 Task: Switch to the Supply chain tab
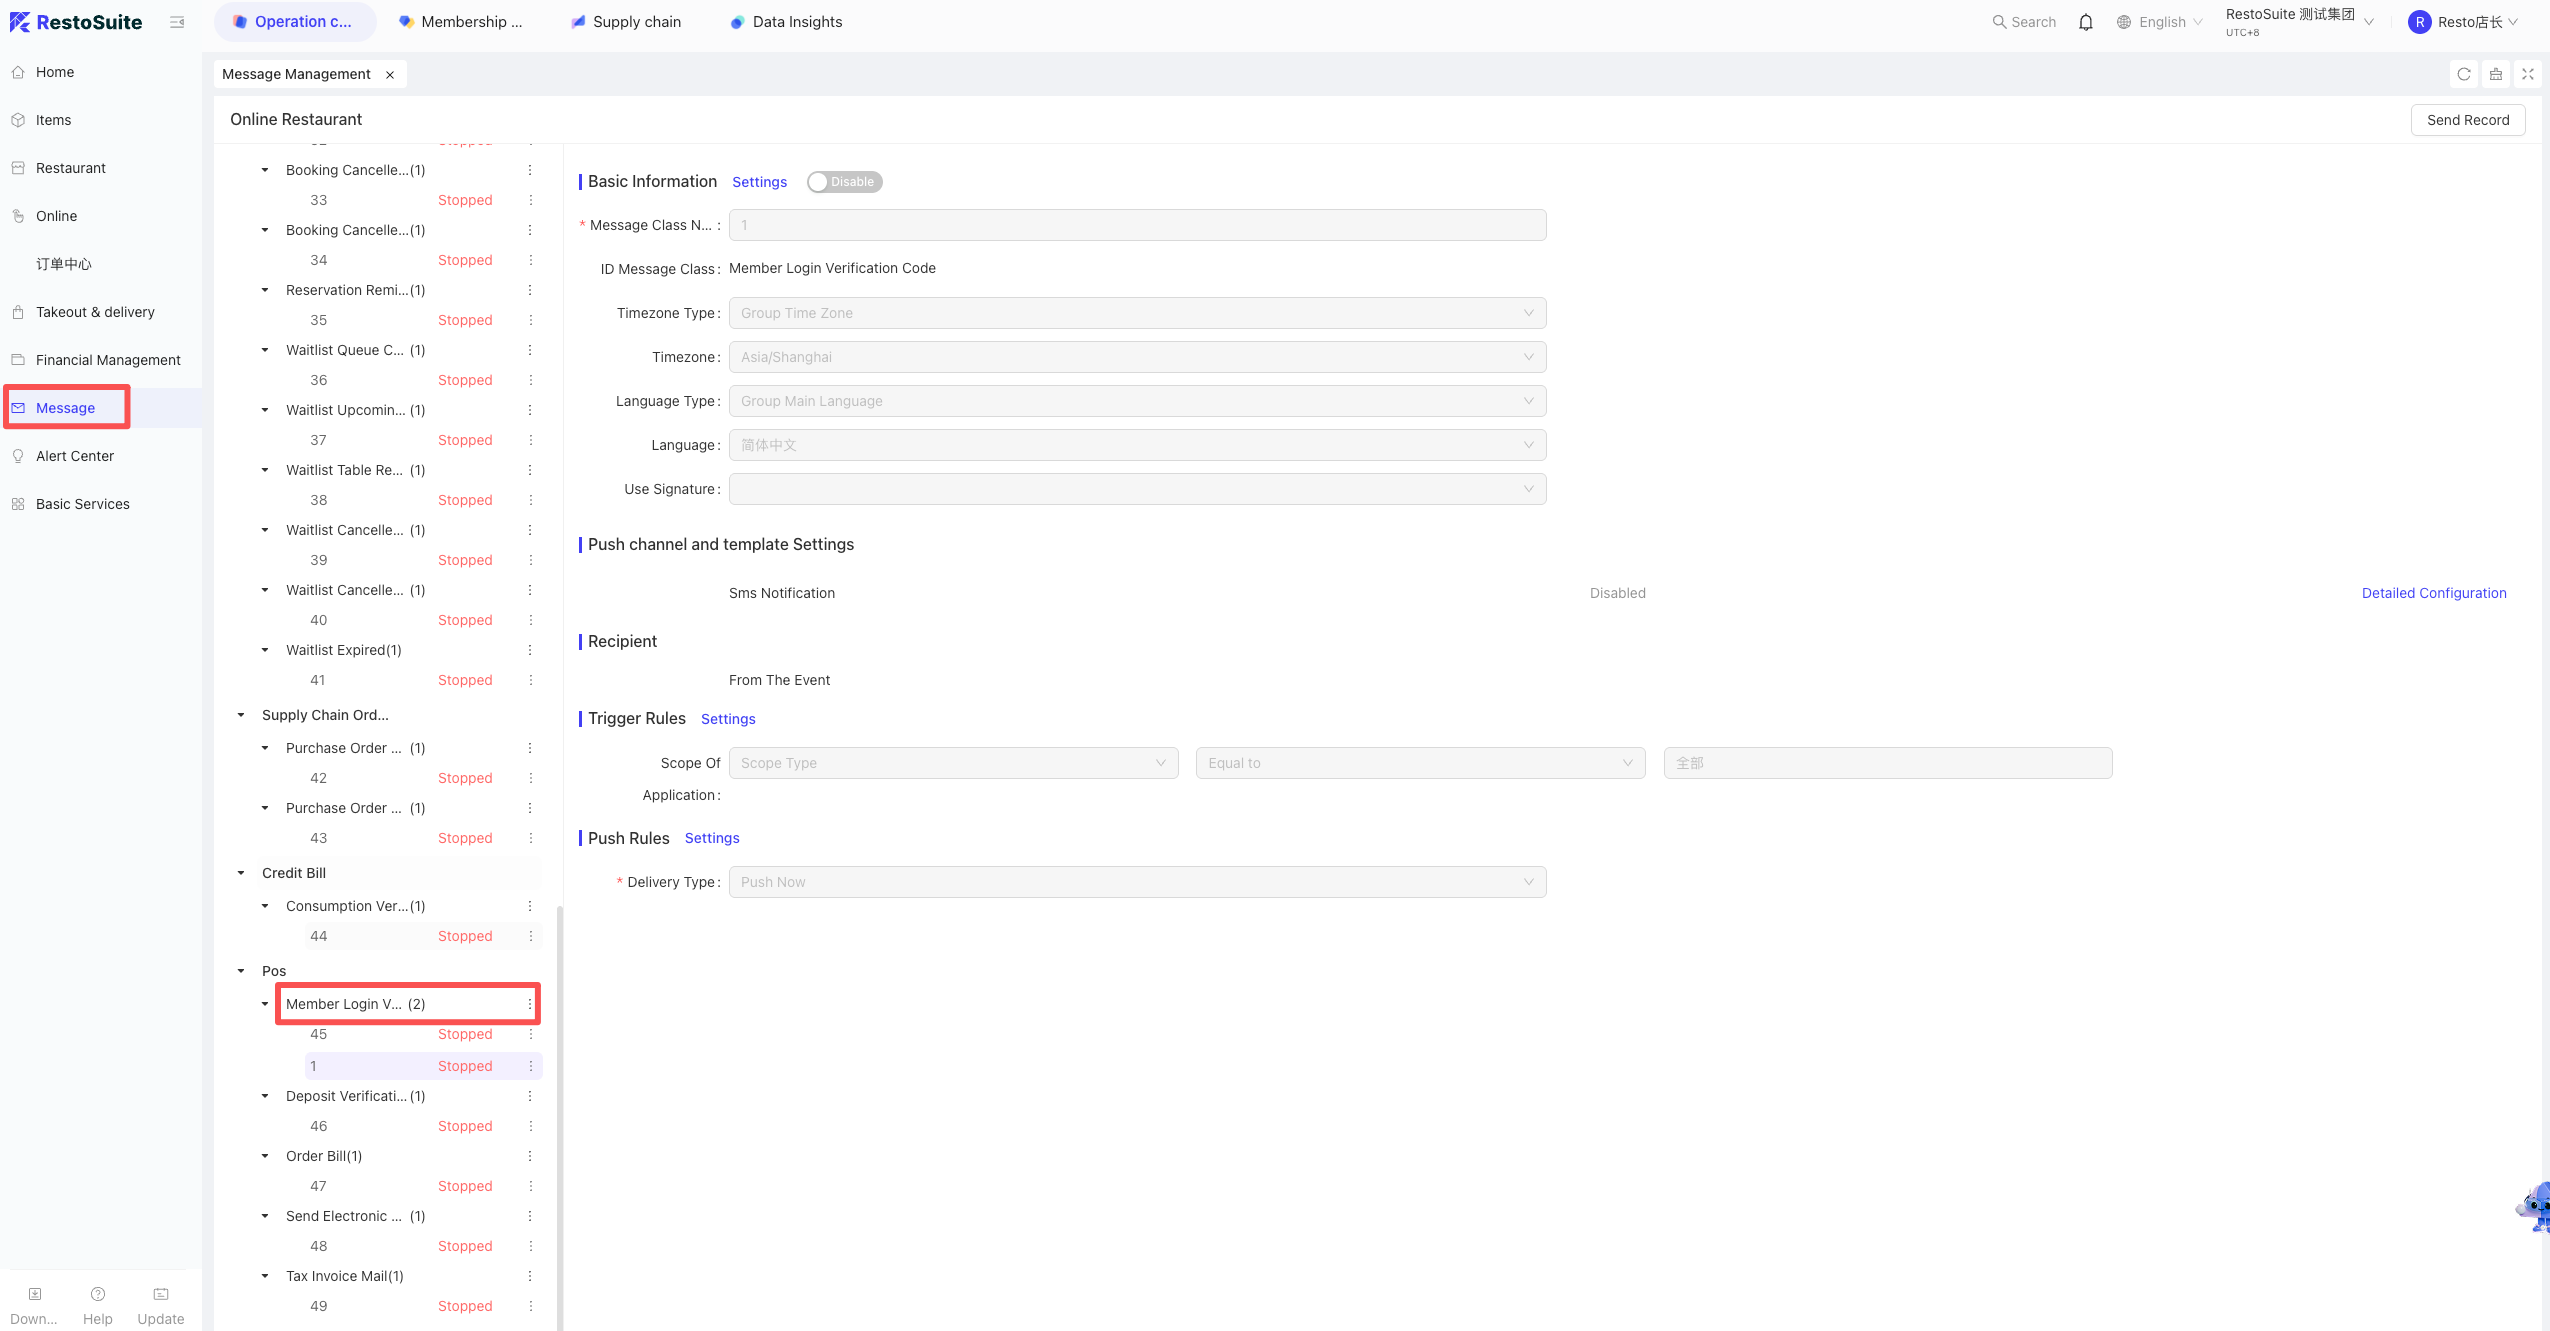[626, 22]
